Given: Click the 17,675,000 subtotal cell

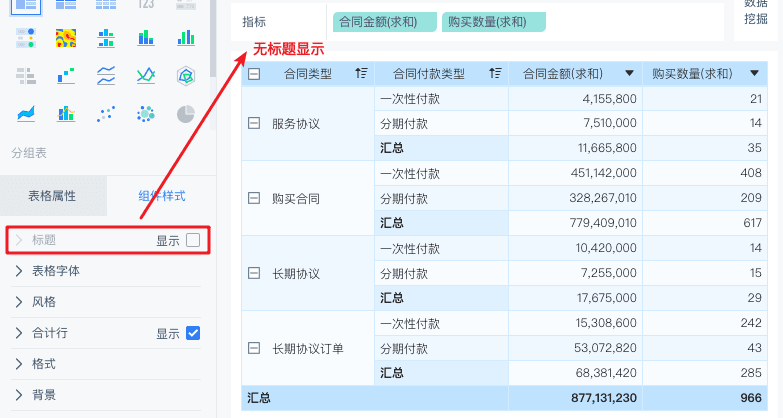Looking at the screenshot, I should click(x=575, y=298).
